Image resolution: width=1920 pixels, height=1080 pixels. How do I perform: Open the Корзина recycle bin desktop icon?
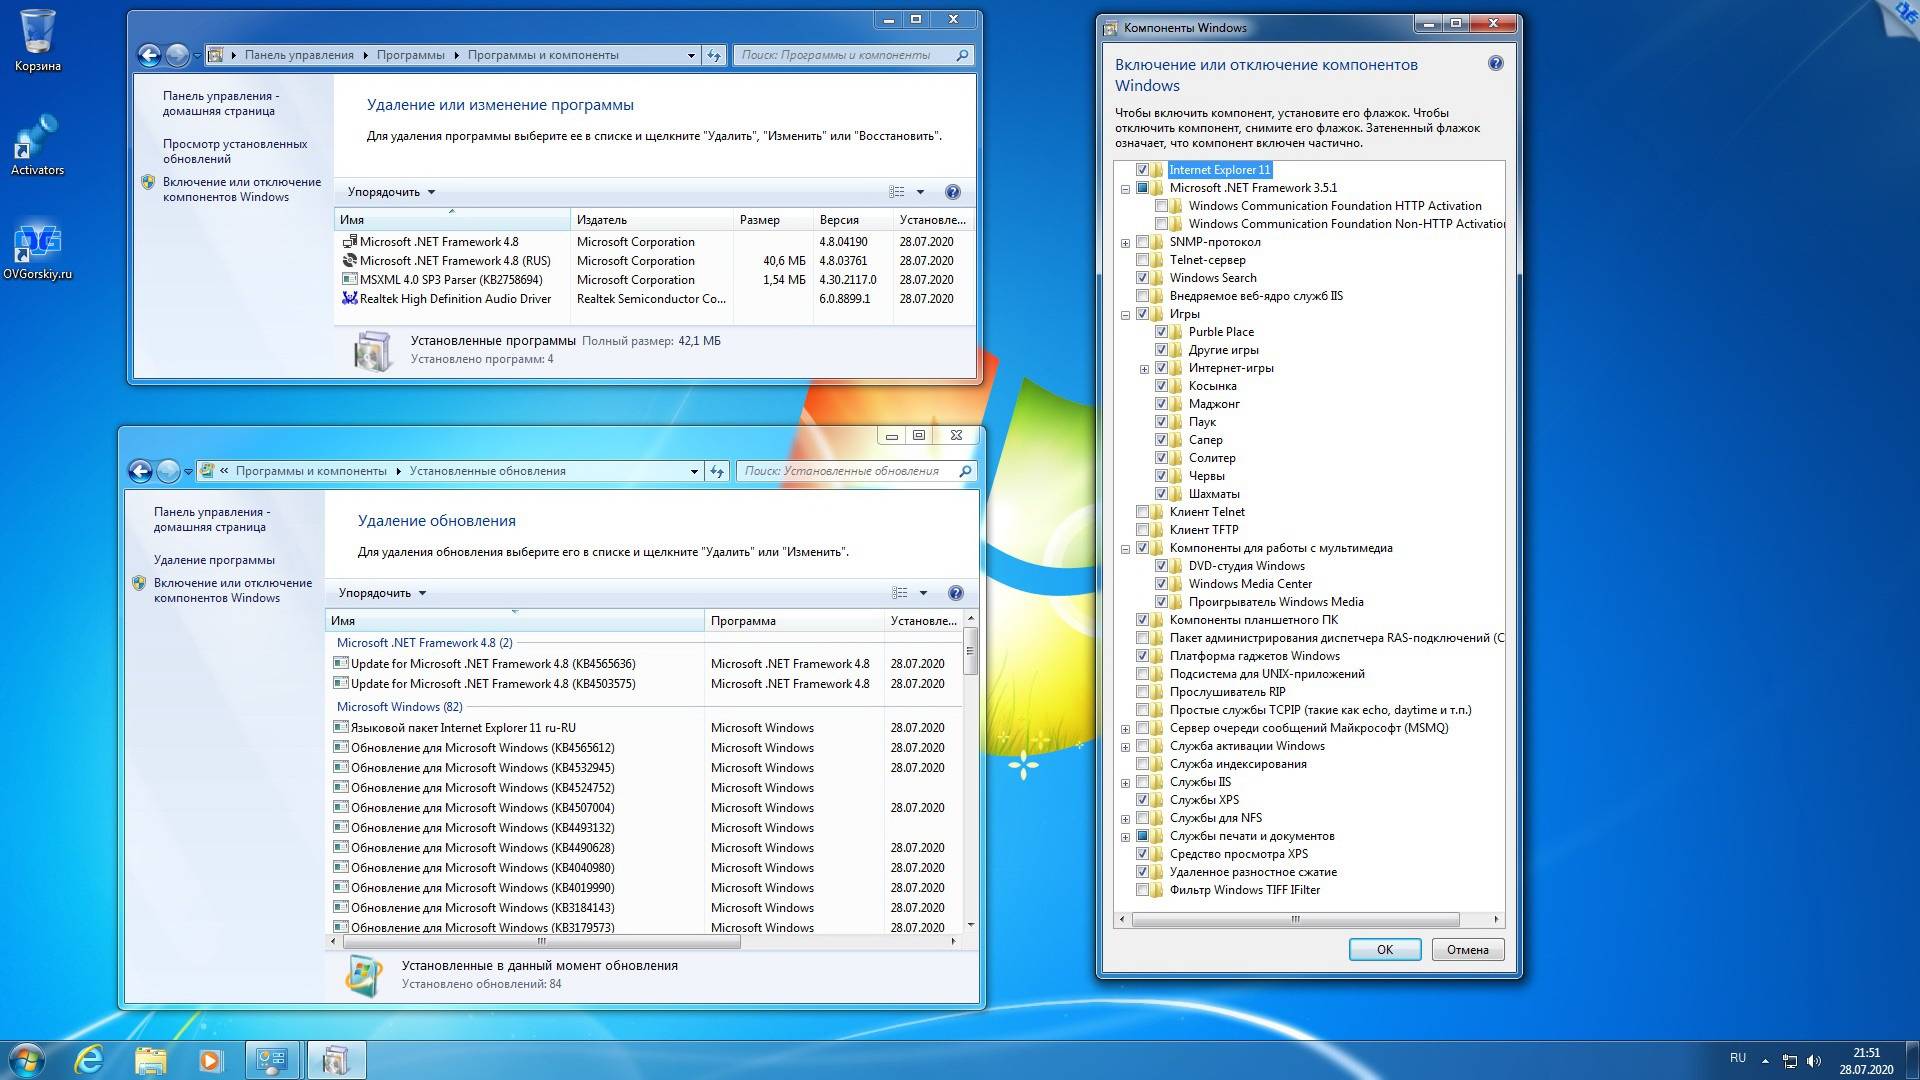(x=37, y=42)
